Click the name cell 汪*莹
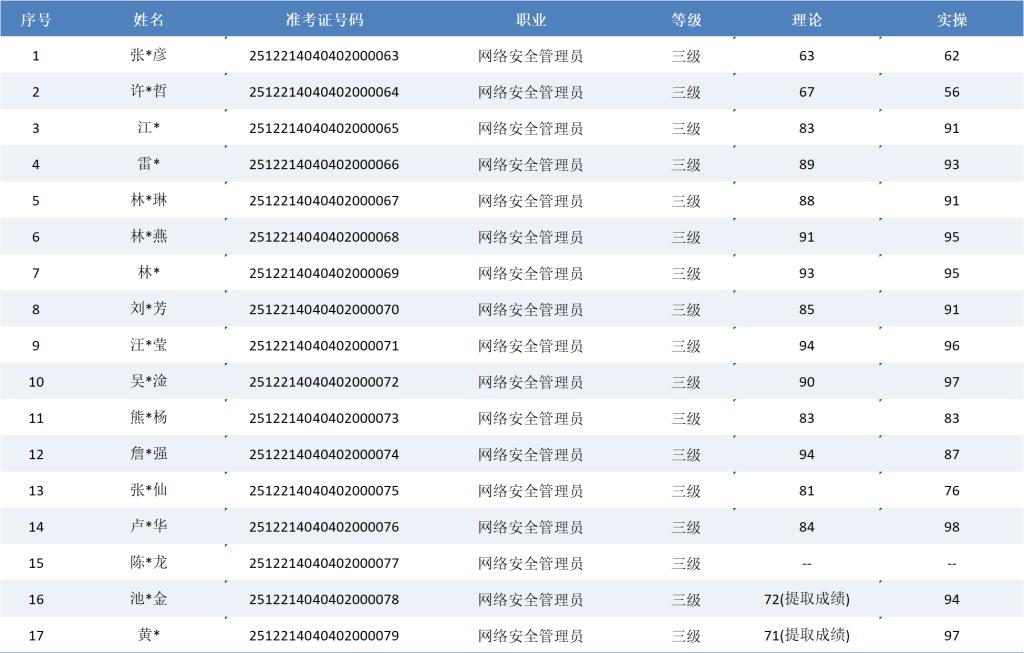The image size is (1024, 653). point(149,345)
